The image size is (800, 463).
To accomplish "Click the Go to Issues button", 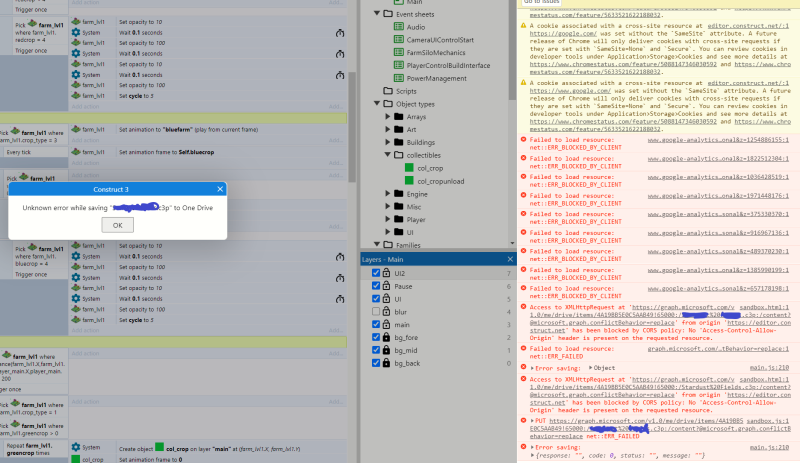I will click(542, 2).
